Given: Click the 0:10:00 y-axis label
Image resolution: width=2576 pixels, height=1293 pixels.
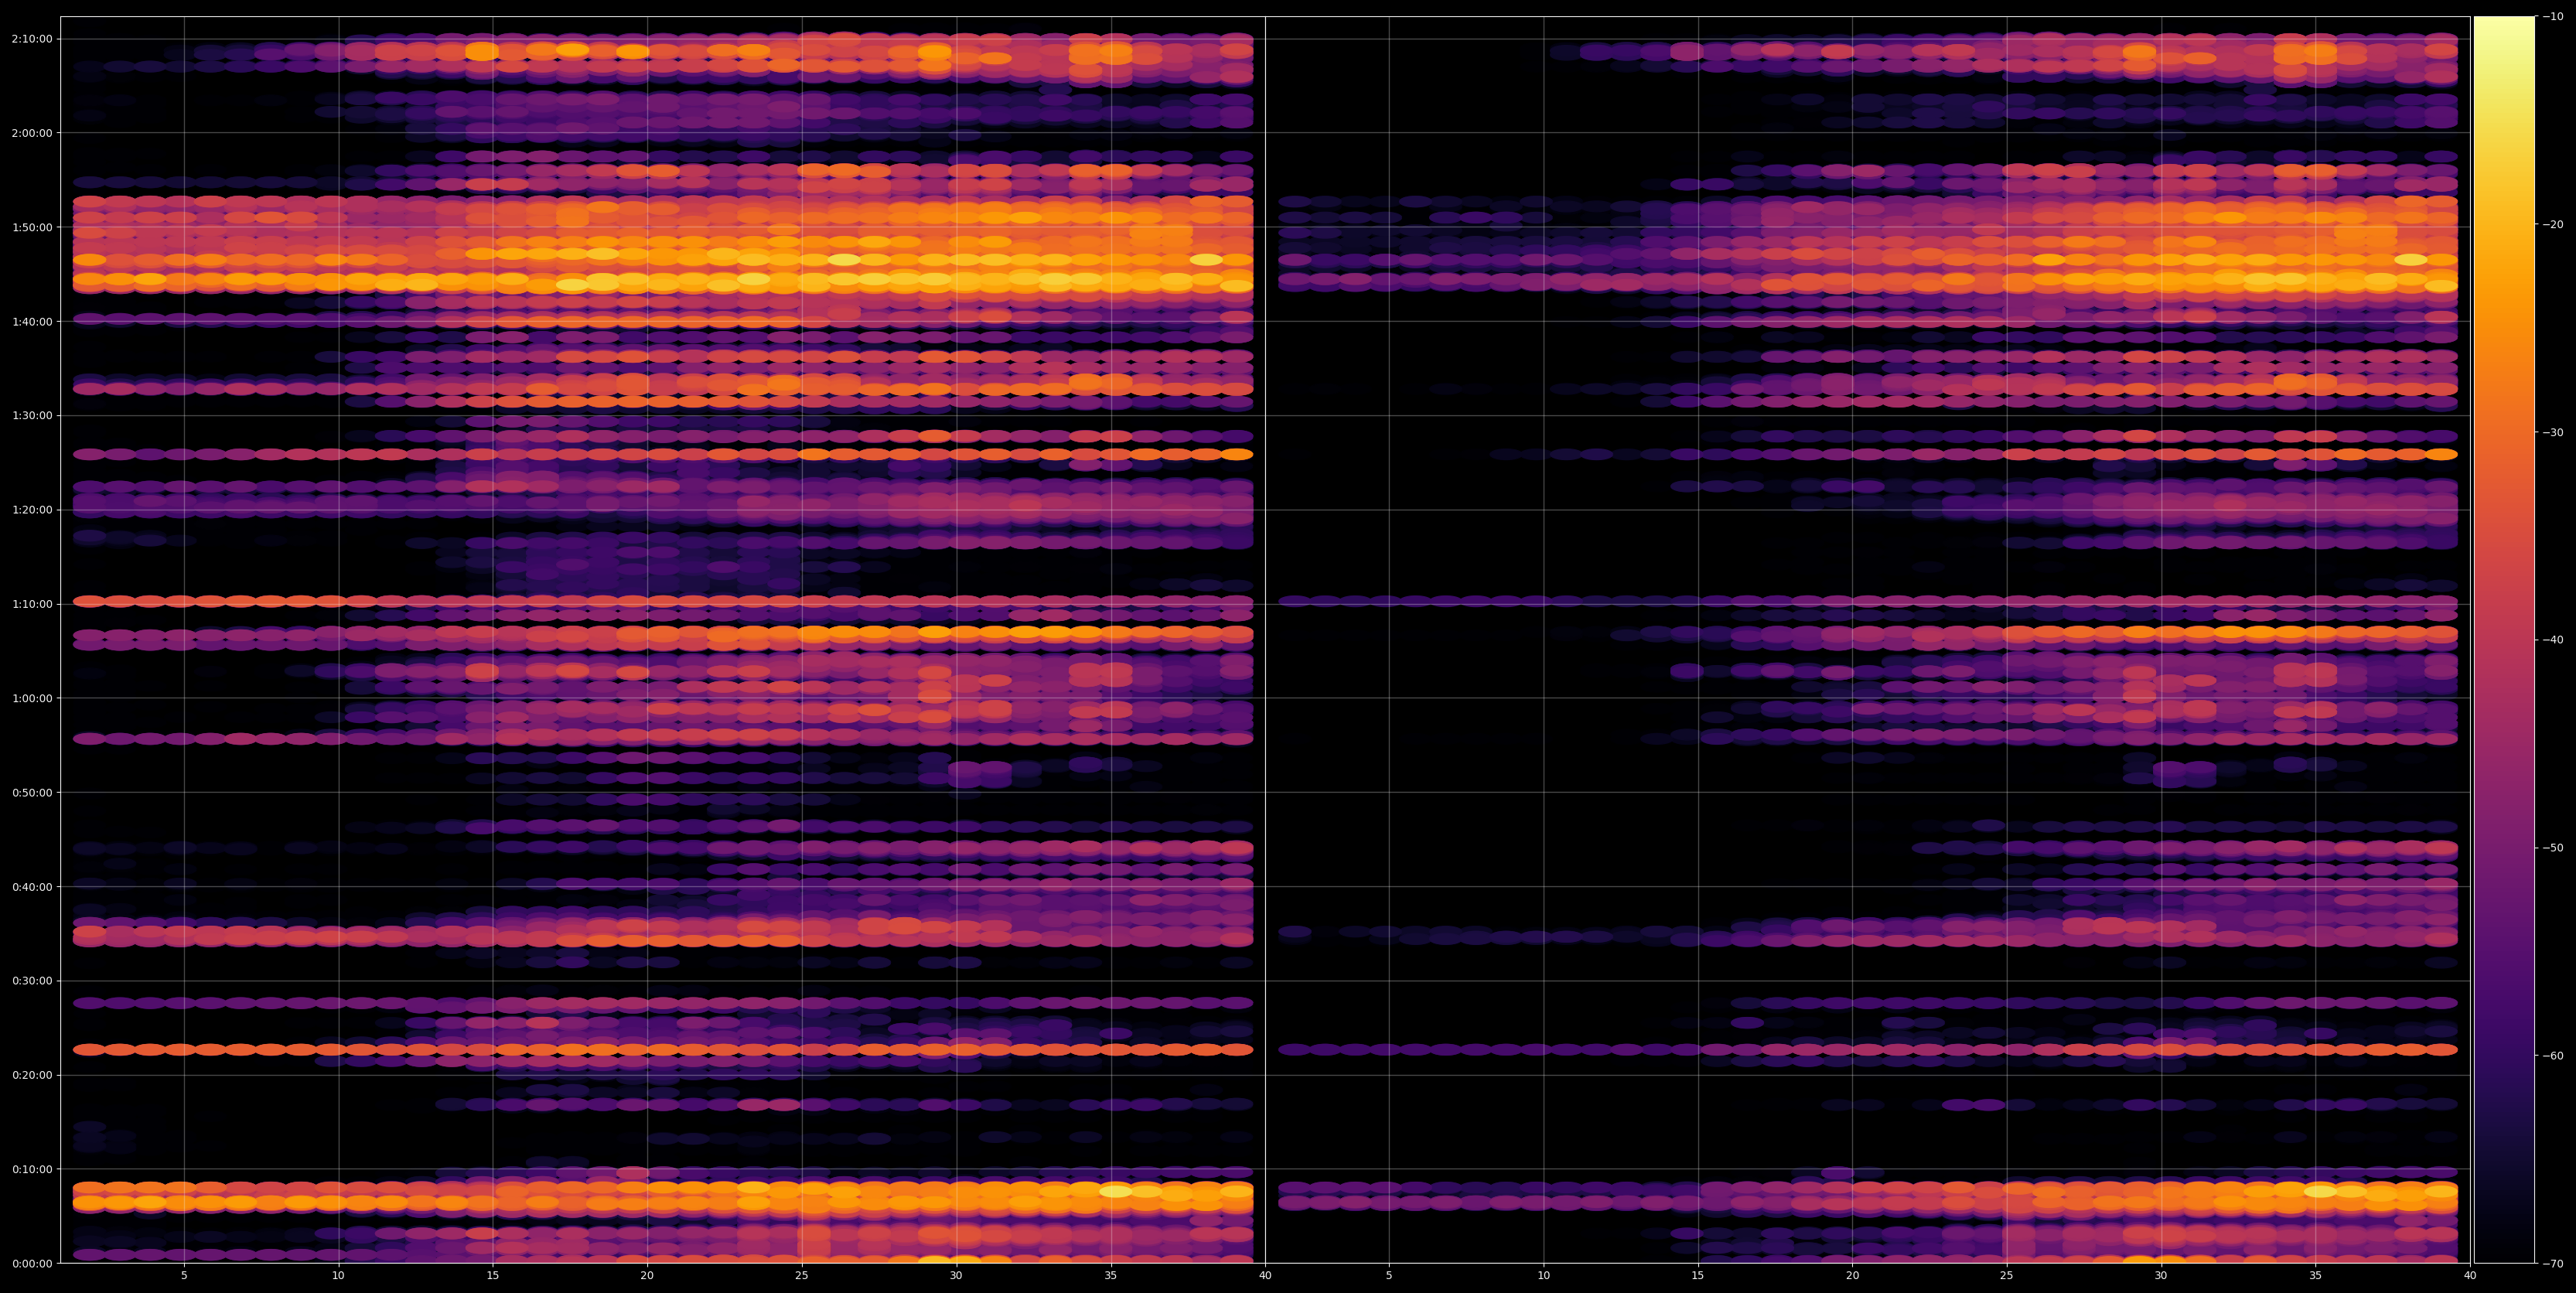Looking at the screenshot, I should click(x=32, y=1169).
